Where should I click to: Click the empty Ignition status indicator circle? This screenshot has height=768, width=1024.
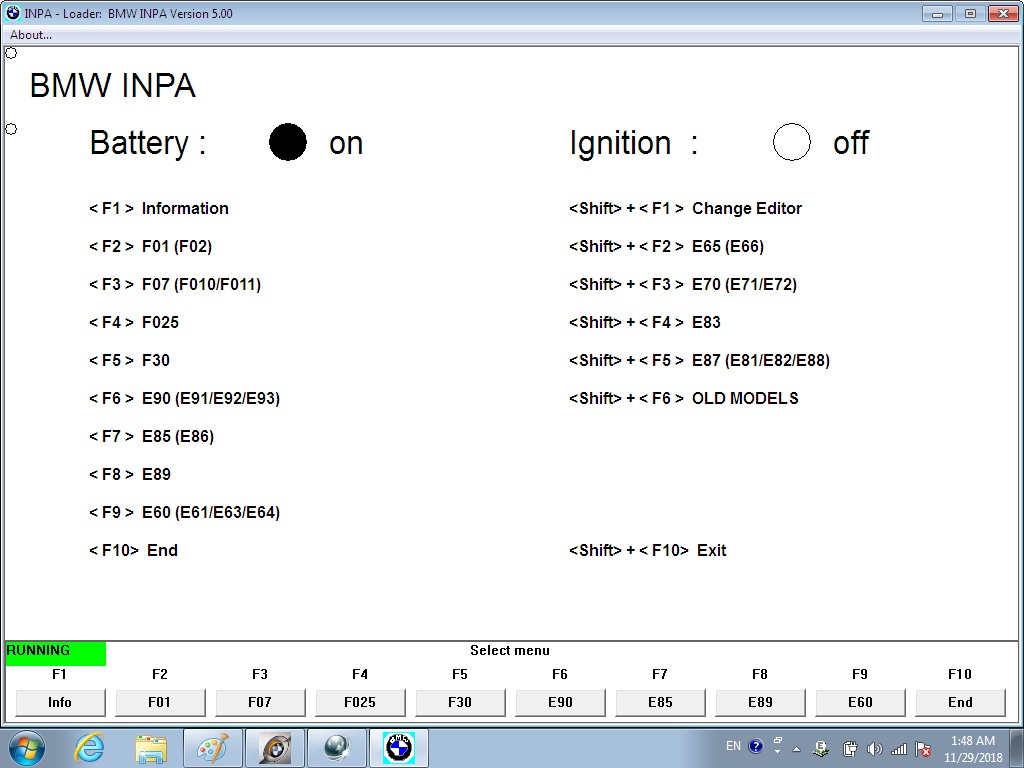point(792,142)
